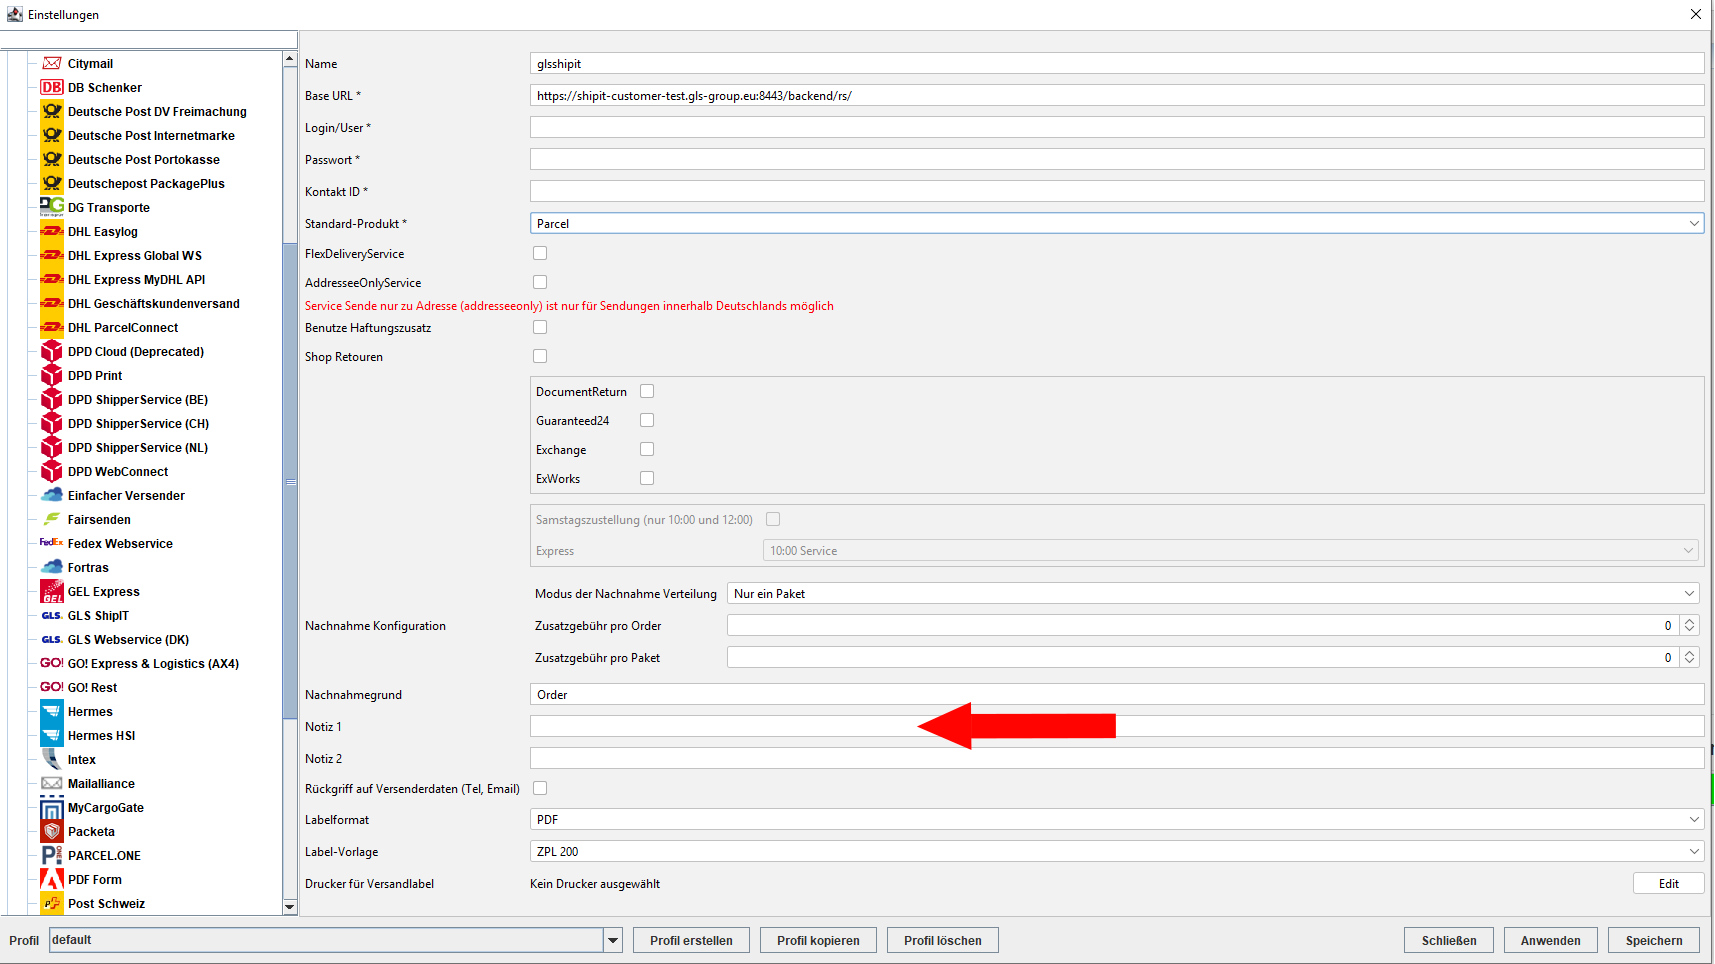
Task: Click the Notiz 1 input field
Action: (x=1117, y=726)
